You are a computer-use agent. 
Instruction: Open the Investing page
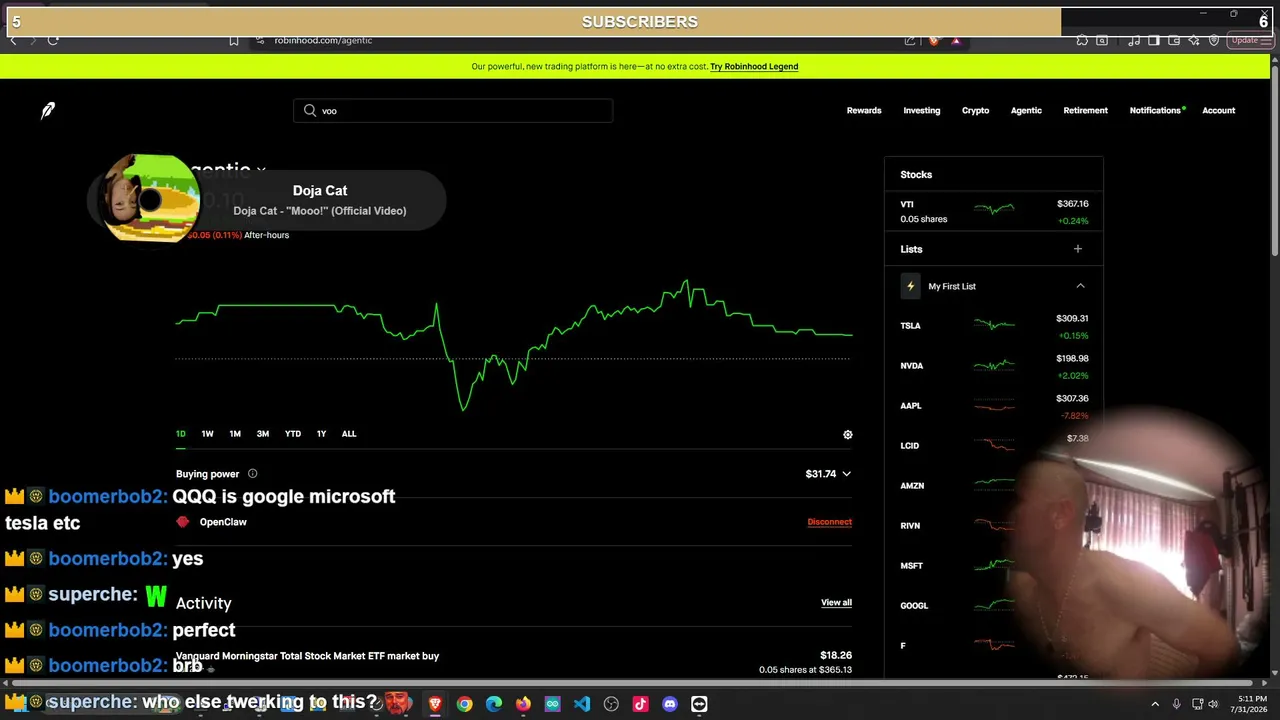(922, 110)
